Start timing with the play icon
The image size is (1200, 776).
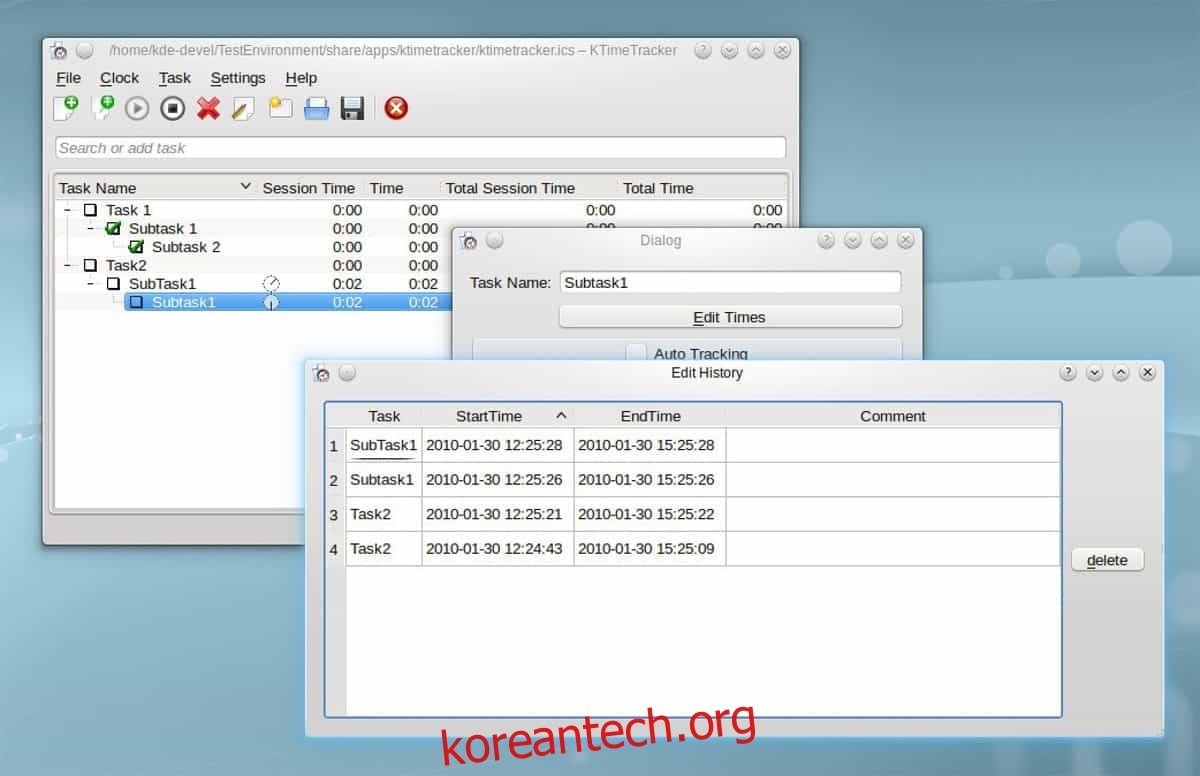click(137, 109)
